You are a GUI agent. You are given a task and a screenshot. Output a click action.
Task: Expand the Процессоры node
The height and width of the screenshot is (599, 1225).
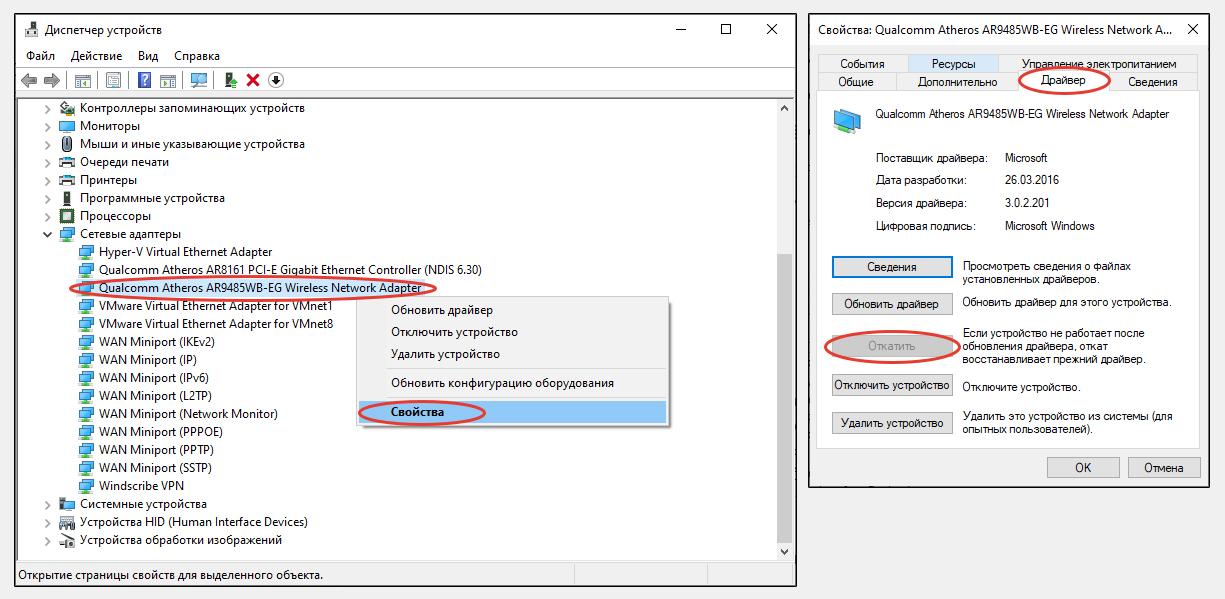point(48,216)
